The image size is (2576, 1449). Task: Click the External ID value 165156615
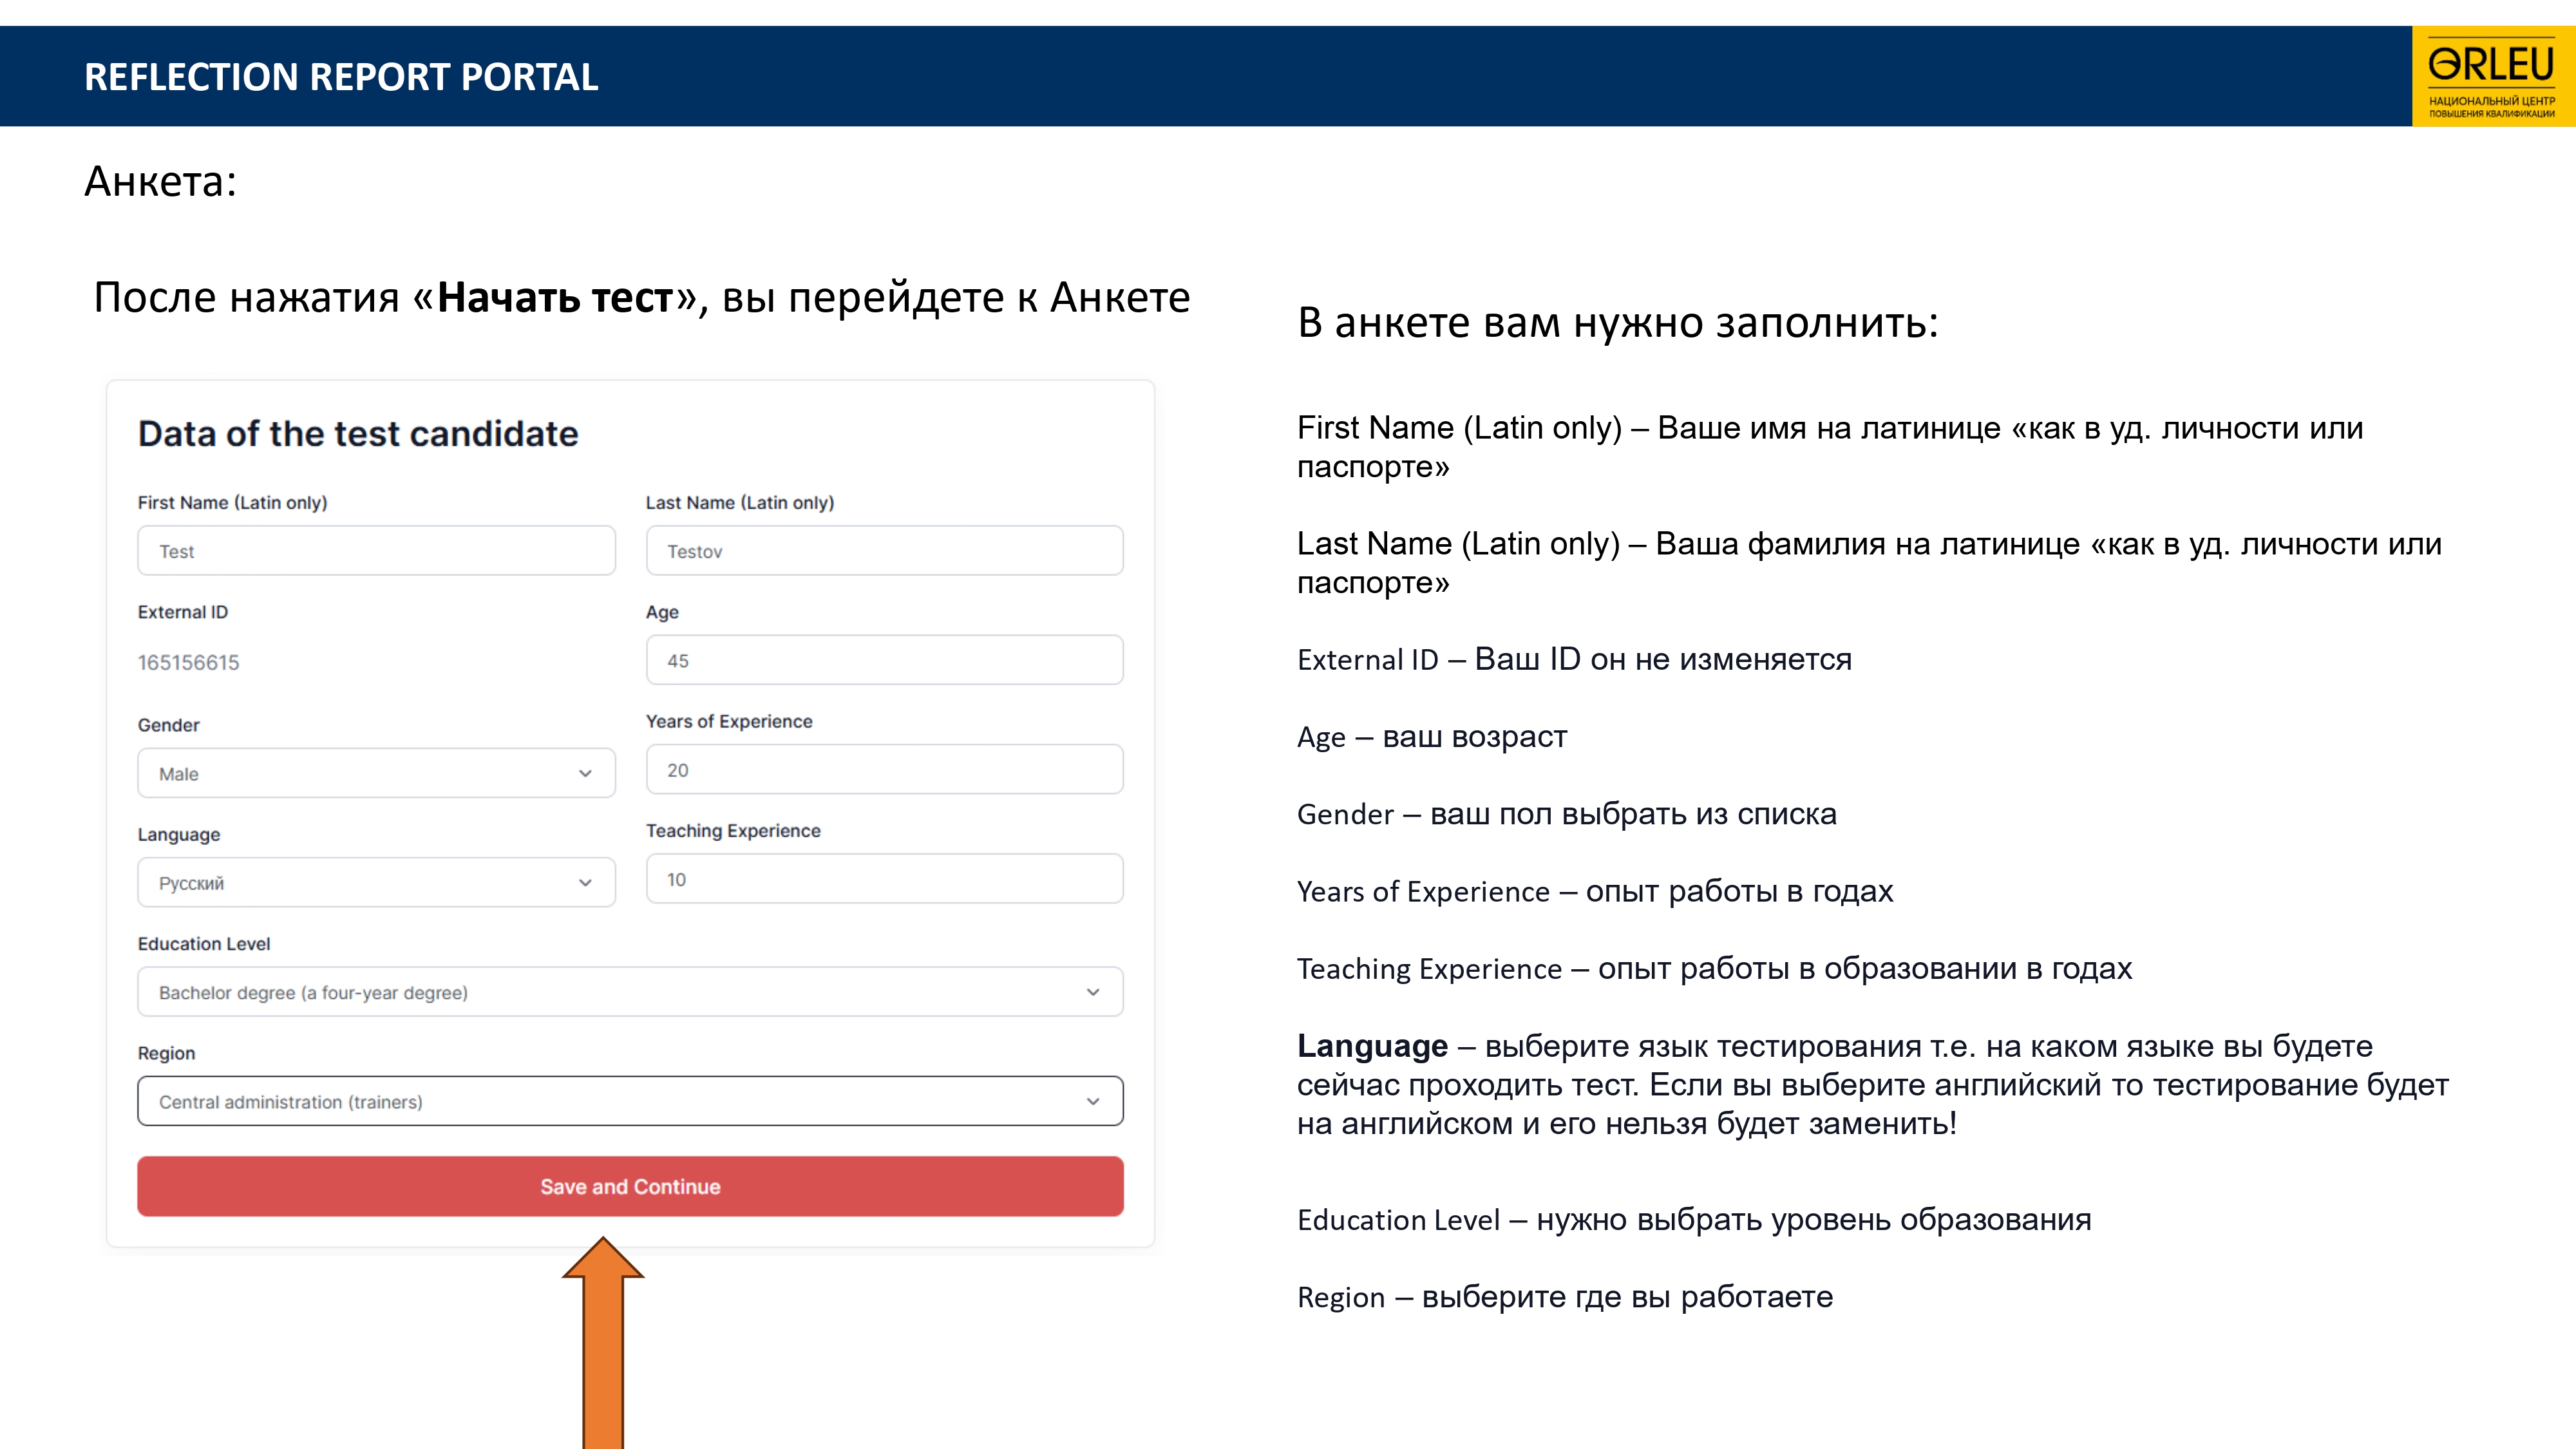pyautogui.click(x=189, y=662)
